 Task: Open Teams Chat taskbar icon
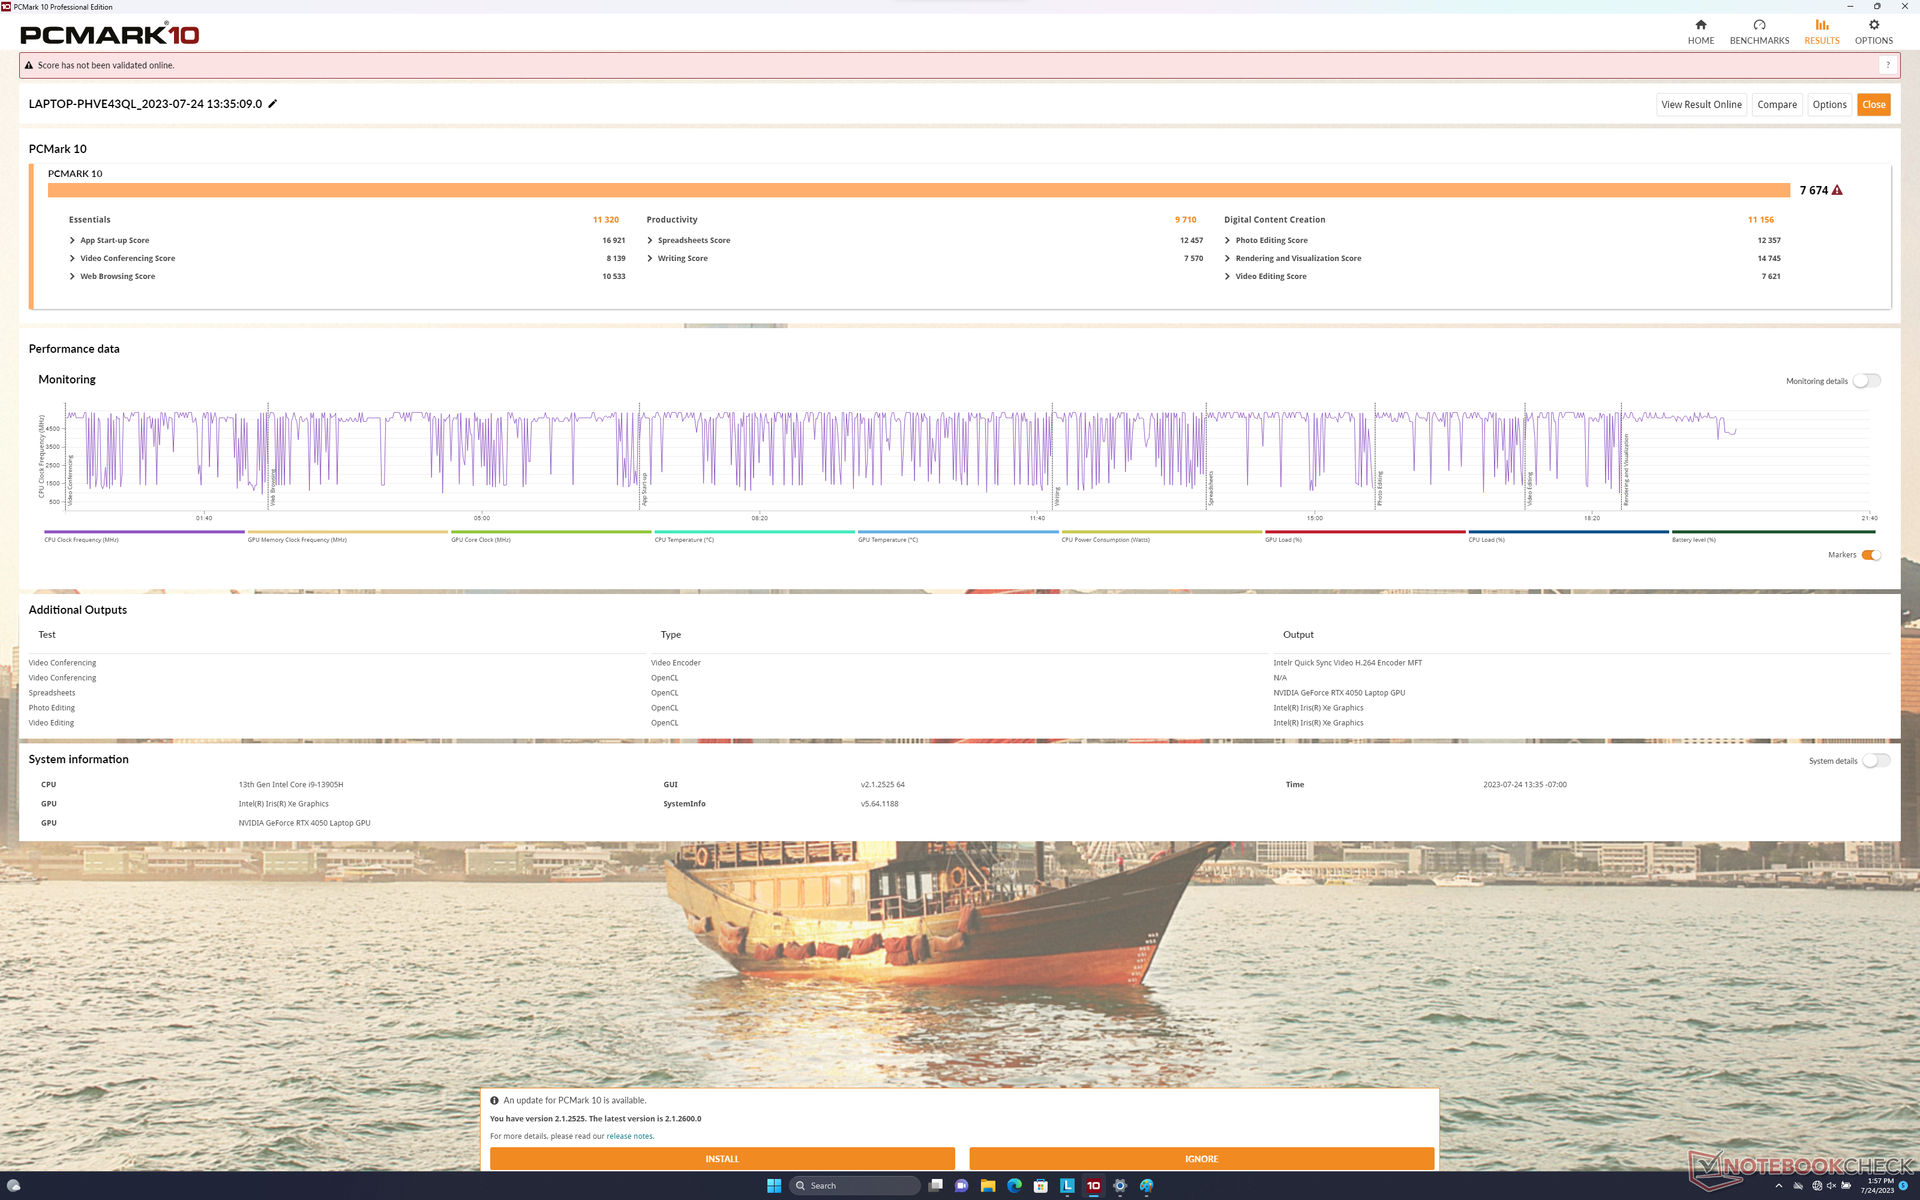pos(961,1186)
